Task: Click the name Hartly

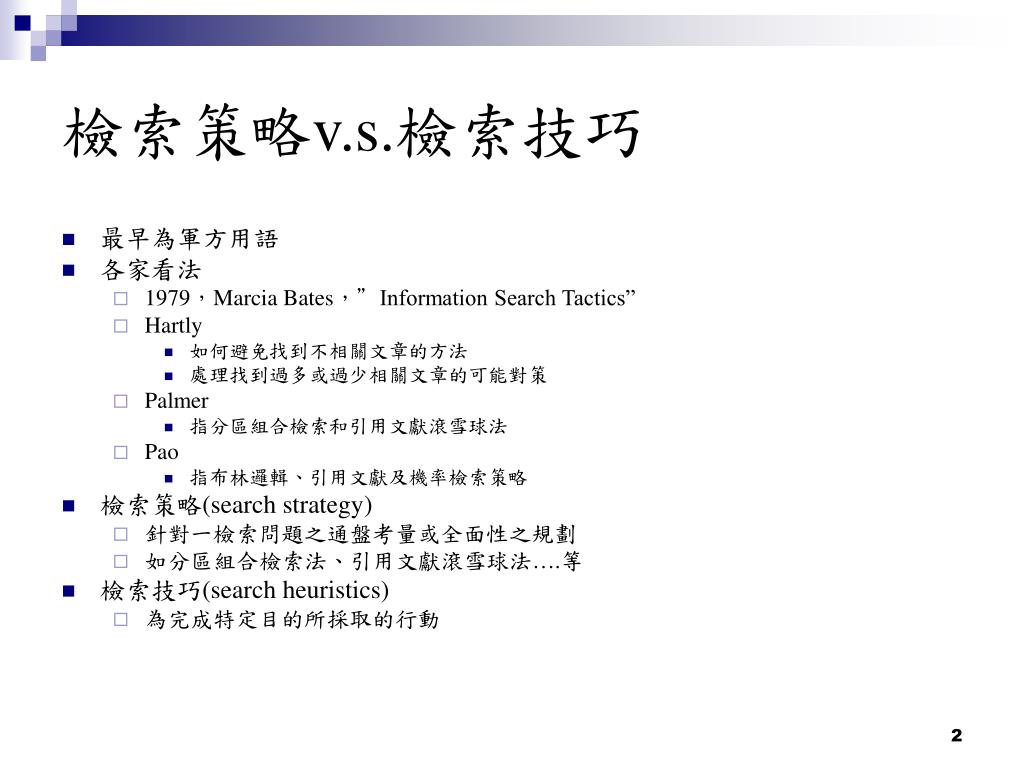Action: (173, 325)
